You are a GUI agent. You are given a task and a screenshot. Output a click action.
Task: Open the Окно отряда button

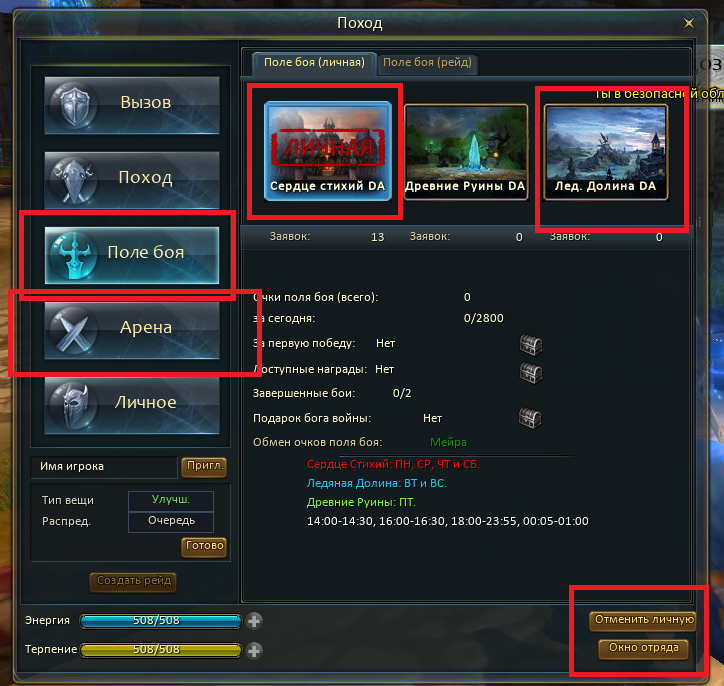pyautogui.click(x=643, y=648)
